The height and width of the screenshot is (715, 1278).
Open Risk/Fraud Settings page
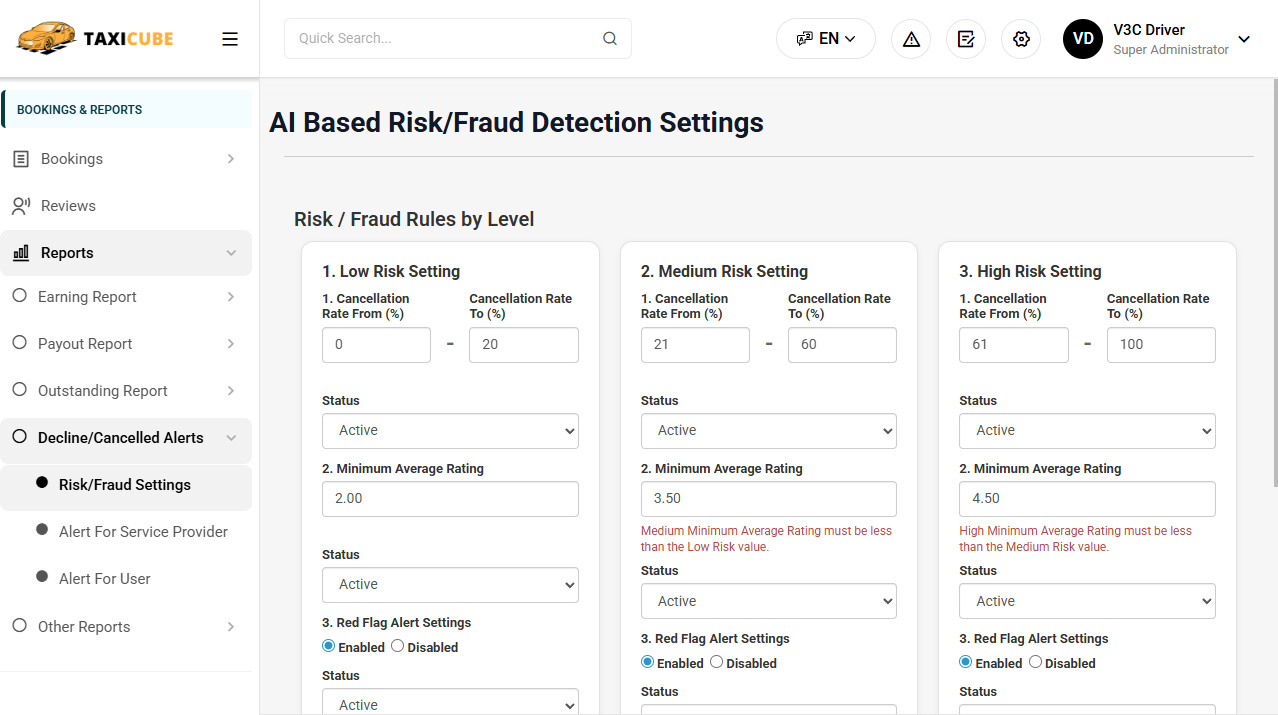click(x=126, y=485)
